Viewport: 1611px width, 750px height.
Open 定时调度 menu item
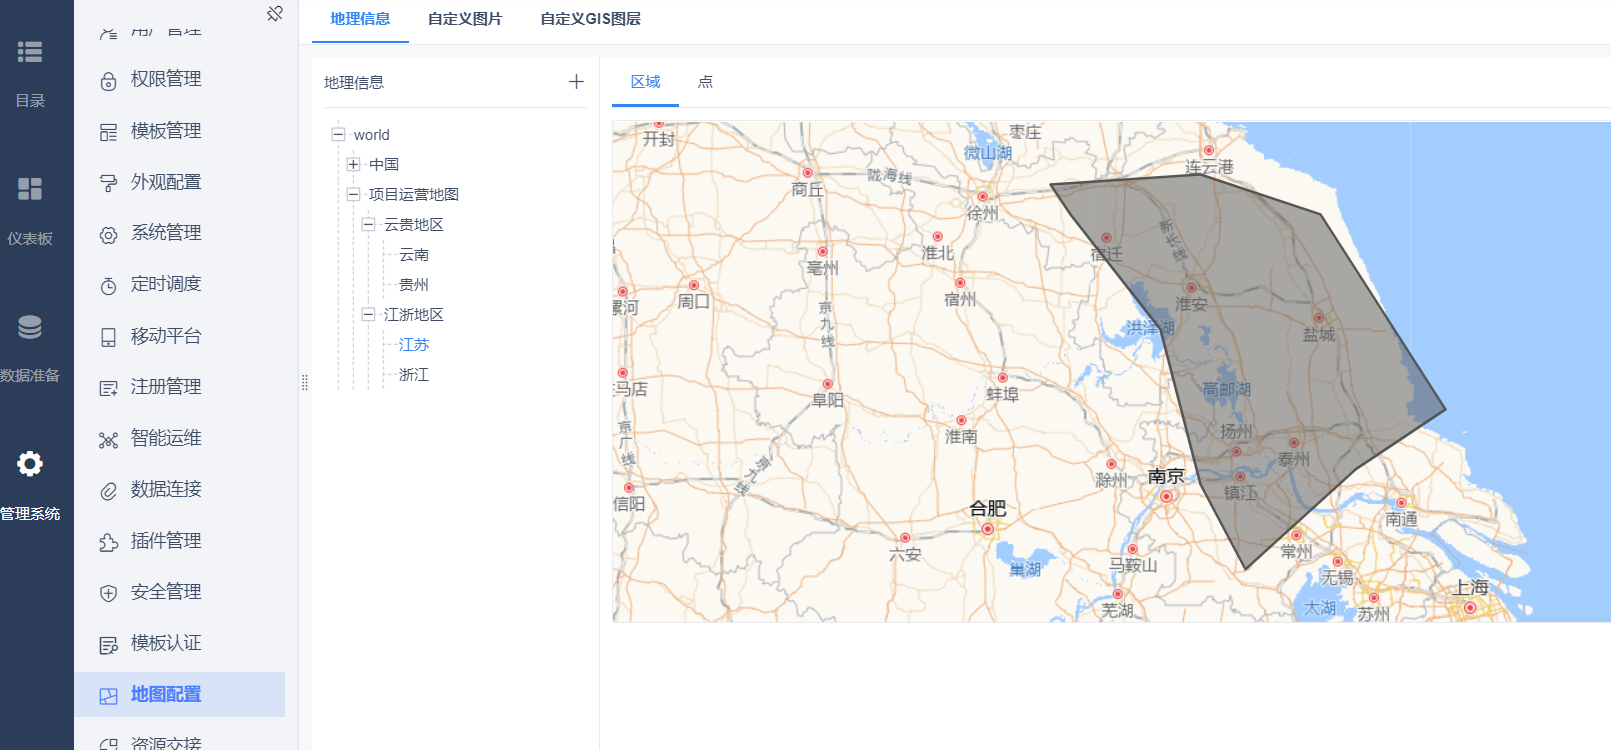click(x=180, y=284)
